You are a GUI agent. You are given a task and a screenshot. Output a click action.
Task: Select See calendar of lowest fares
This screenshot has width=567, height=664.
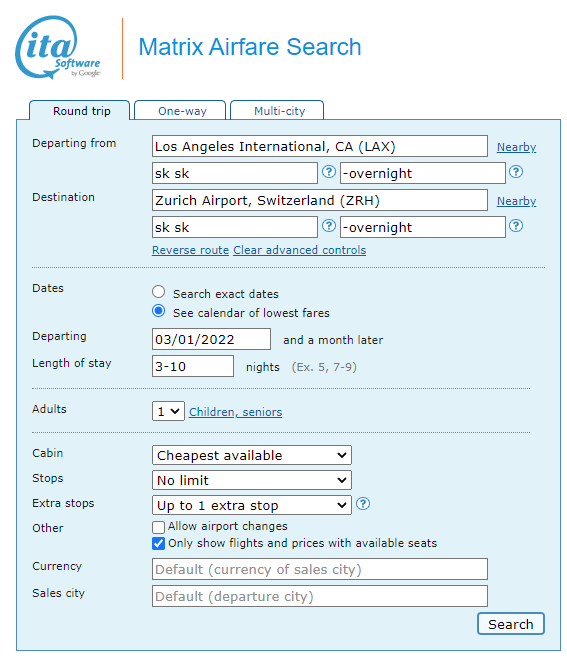158,311
